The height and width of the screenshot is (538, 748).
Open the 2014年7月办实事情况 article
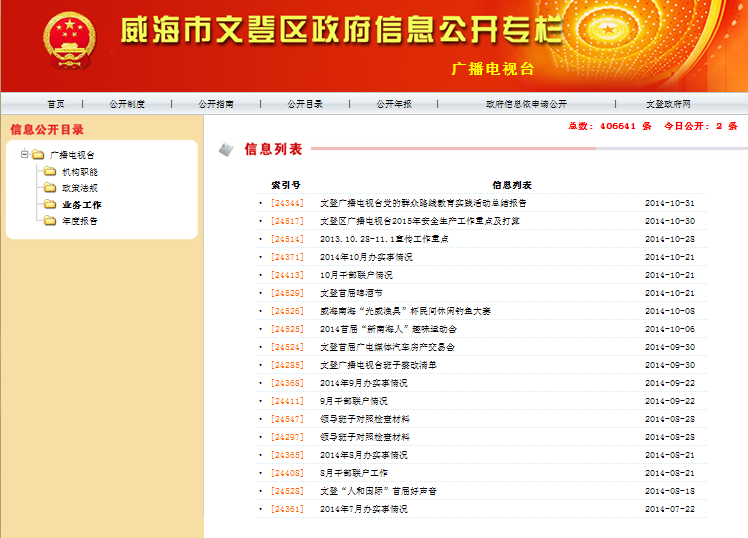point(364,509)
